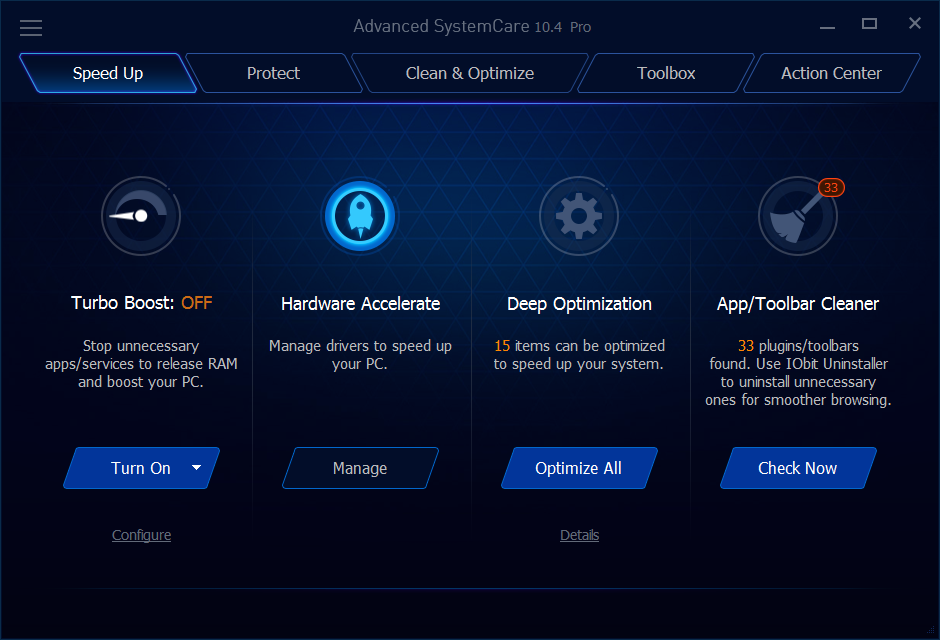The image size is (940, 640).
Task: Switch to Action Center tab
Action: (831, 73)
